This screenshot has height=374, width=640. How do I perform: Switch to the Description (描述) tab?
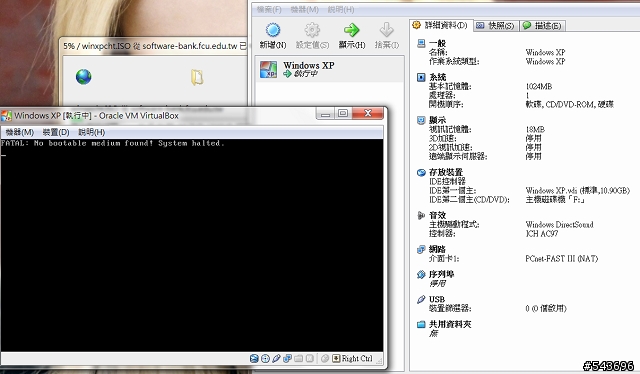click(x=542, y=26)
